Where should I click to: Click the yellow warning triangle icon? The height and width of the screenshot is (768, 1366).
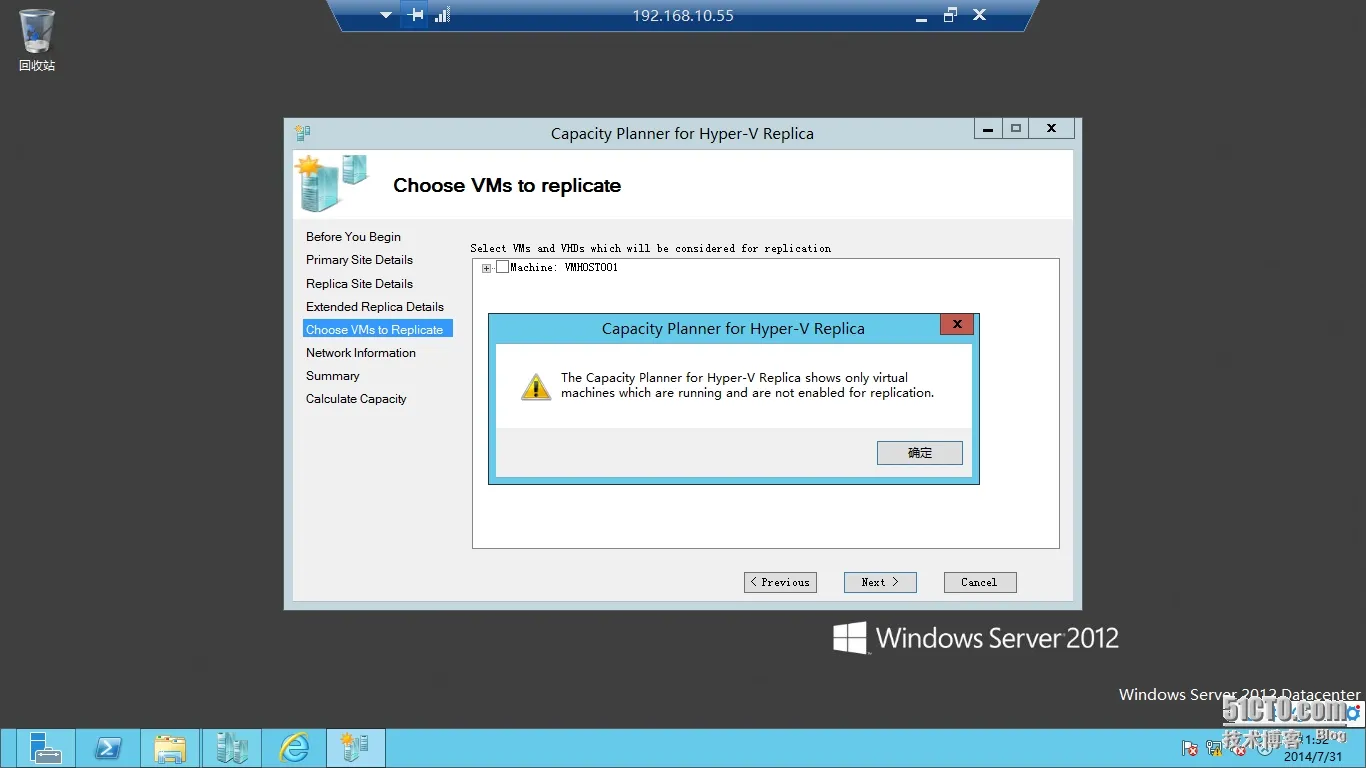tap(536, 387)
